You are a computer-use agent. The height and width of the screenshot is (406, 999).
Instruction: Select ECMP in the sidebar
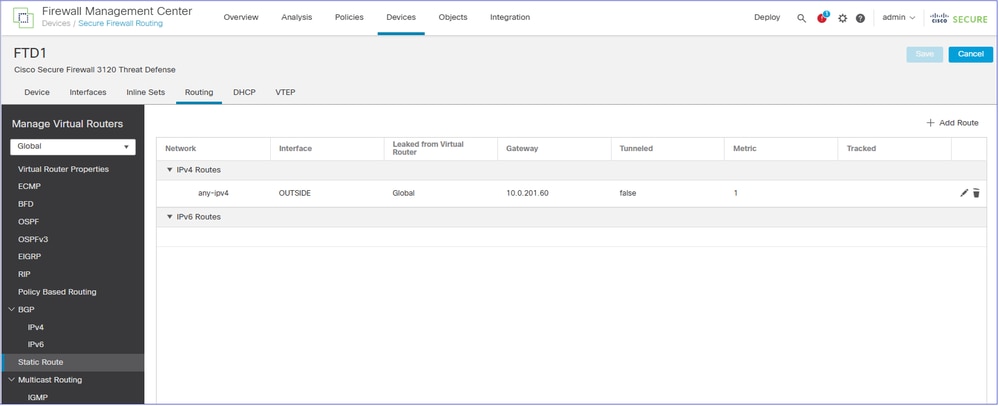click(29, 187)
